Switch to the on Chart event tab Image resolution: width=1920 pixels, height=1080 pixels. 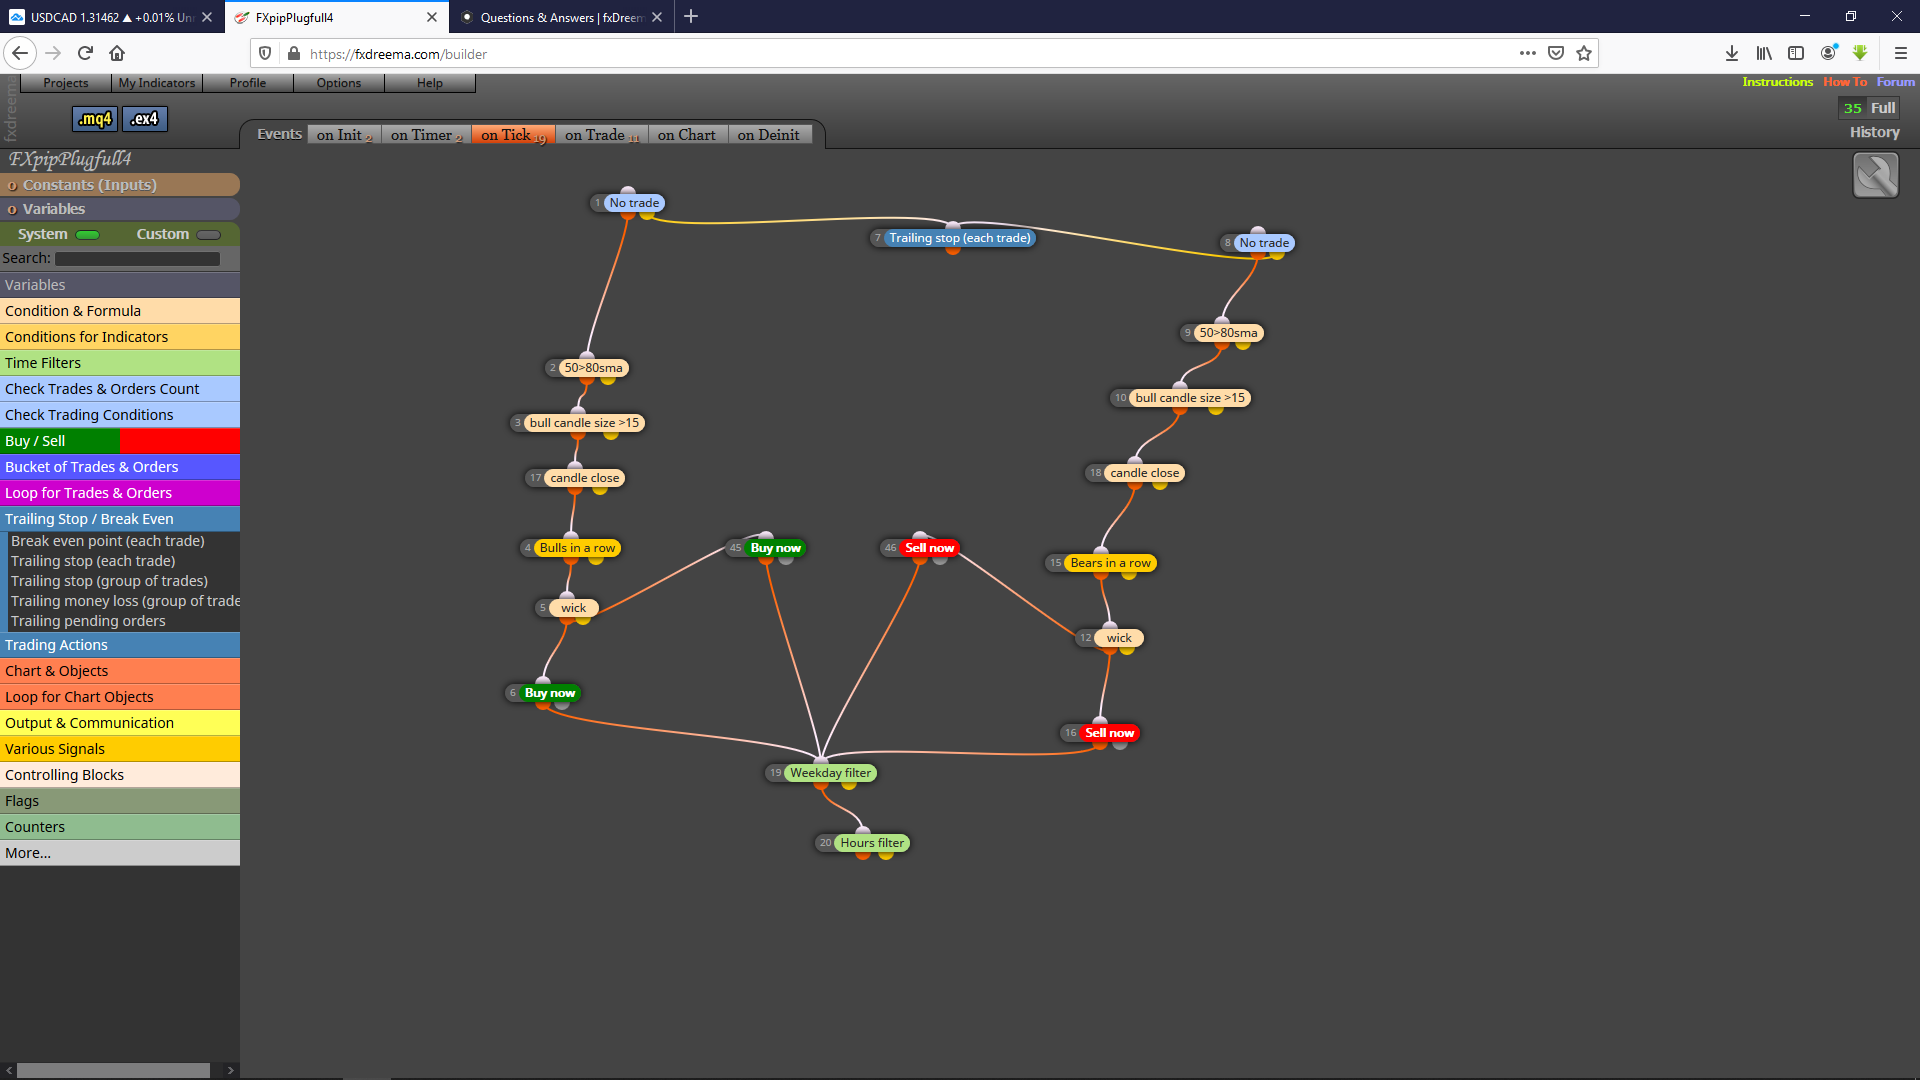[x=687, y=135]
